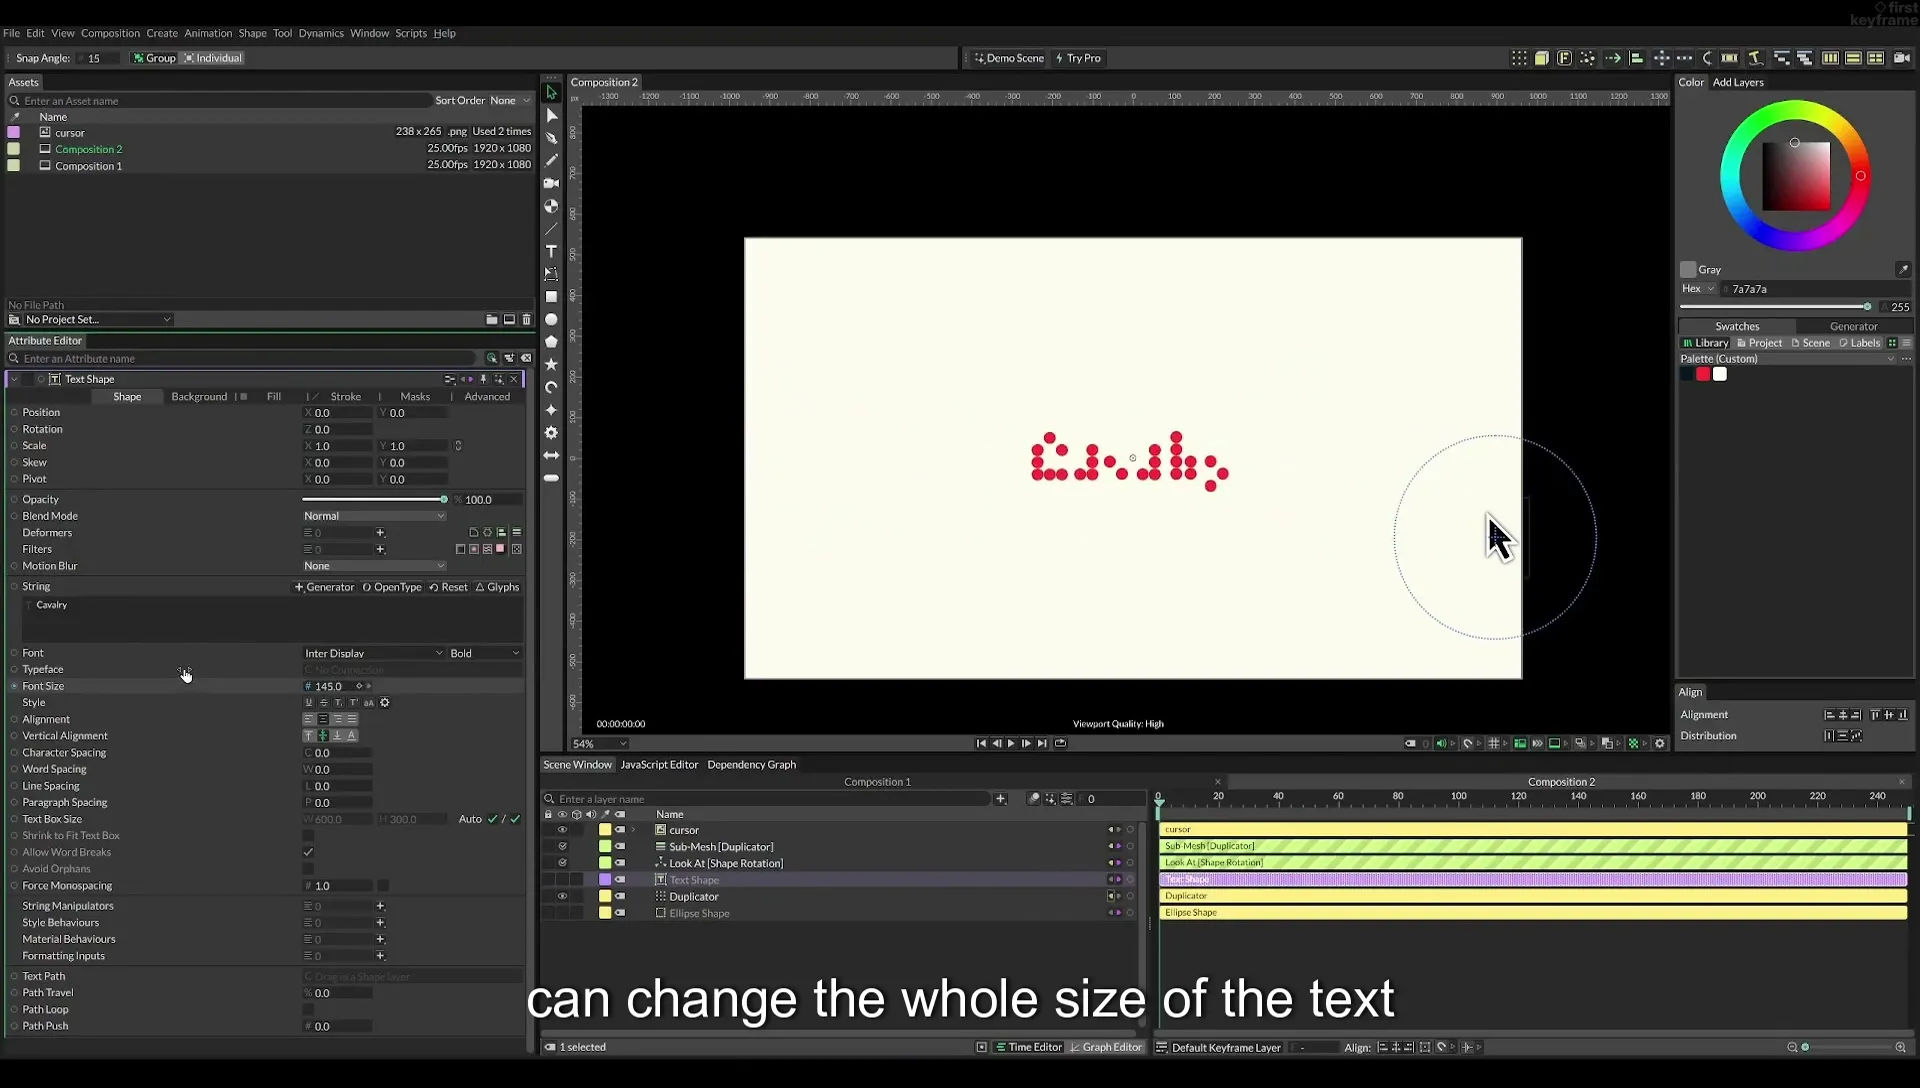Open the Font Inter Display dropdown
The width and height of the screenshot is (1920, 1088).
pos(374,653)
